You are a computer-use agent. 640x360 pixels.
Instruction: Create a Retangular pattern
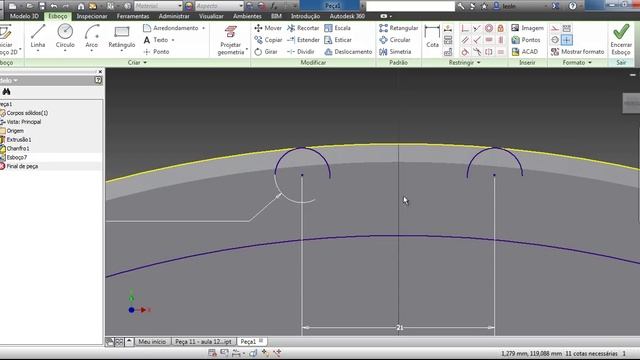coord(398,28)
